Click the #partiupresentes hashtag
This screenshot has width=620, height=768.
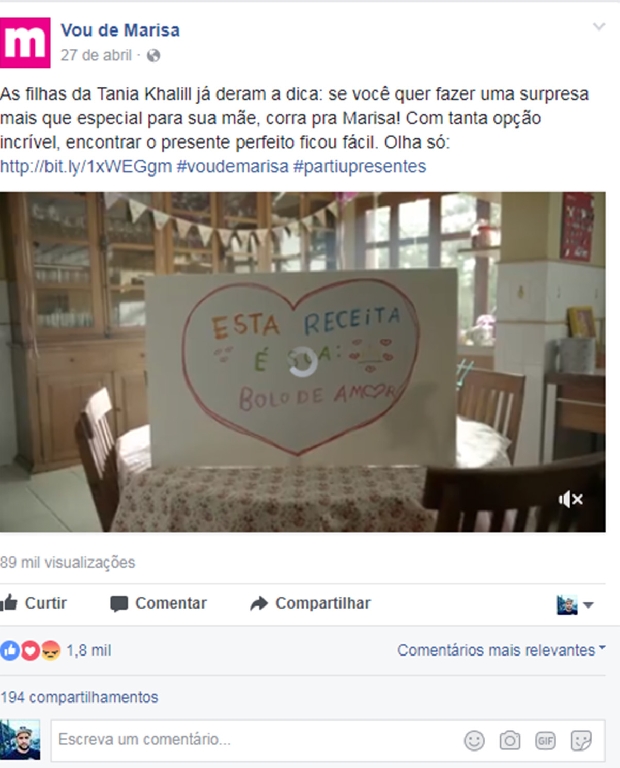[x=359, y=167]
